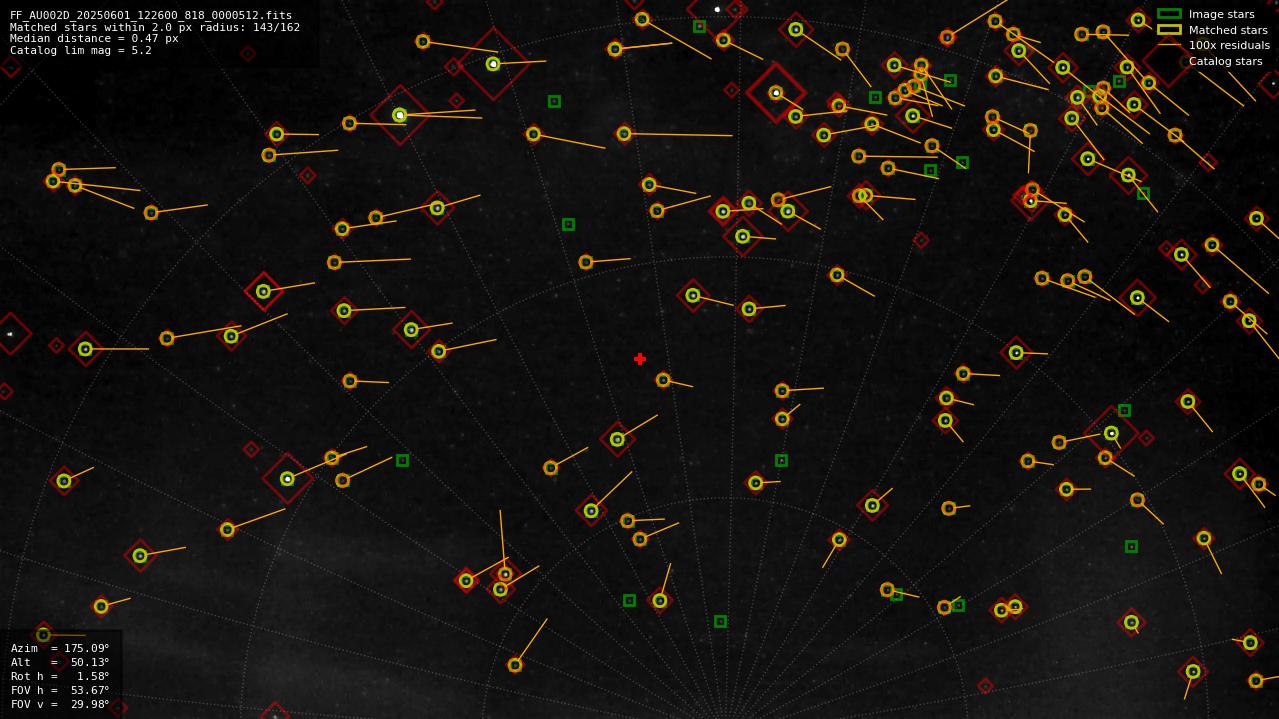Image resolution: width=1279 pixels, height=719 pixels.
Task: Click the "100x residuals" legend label
Action: [1229, 45]
